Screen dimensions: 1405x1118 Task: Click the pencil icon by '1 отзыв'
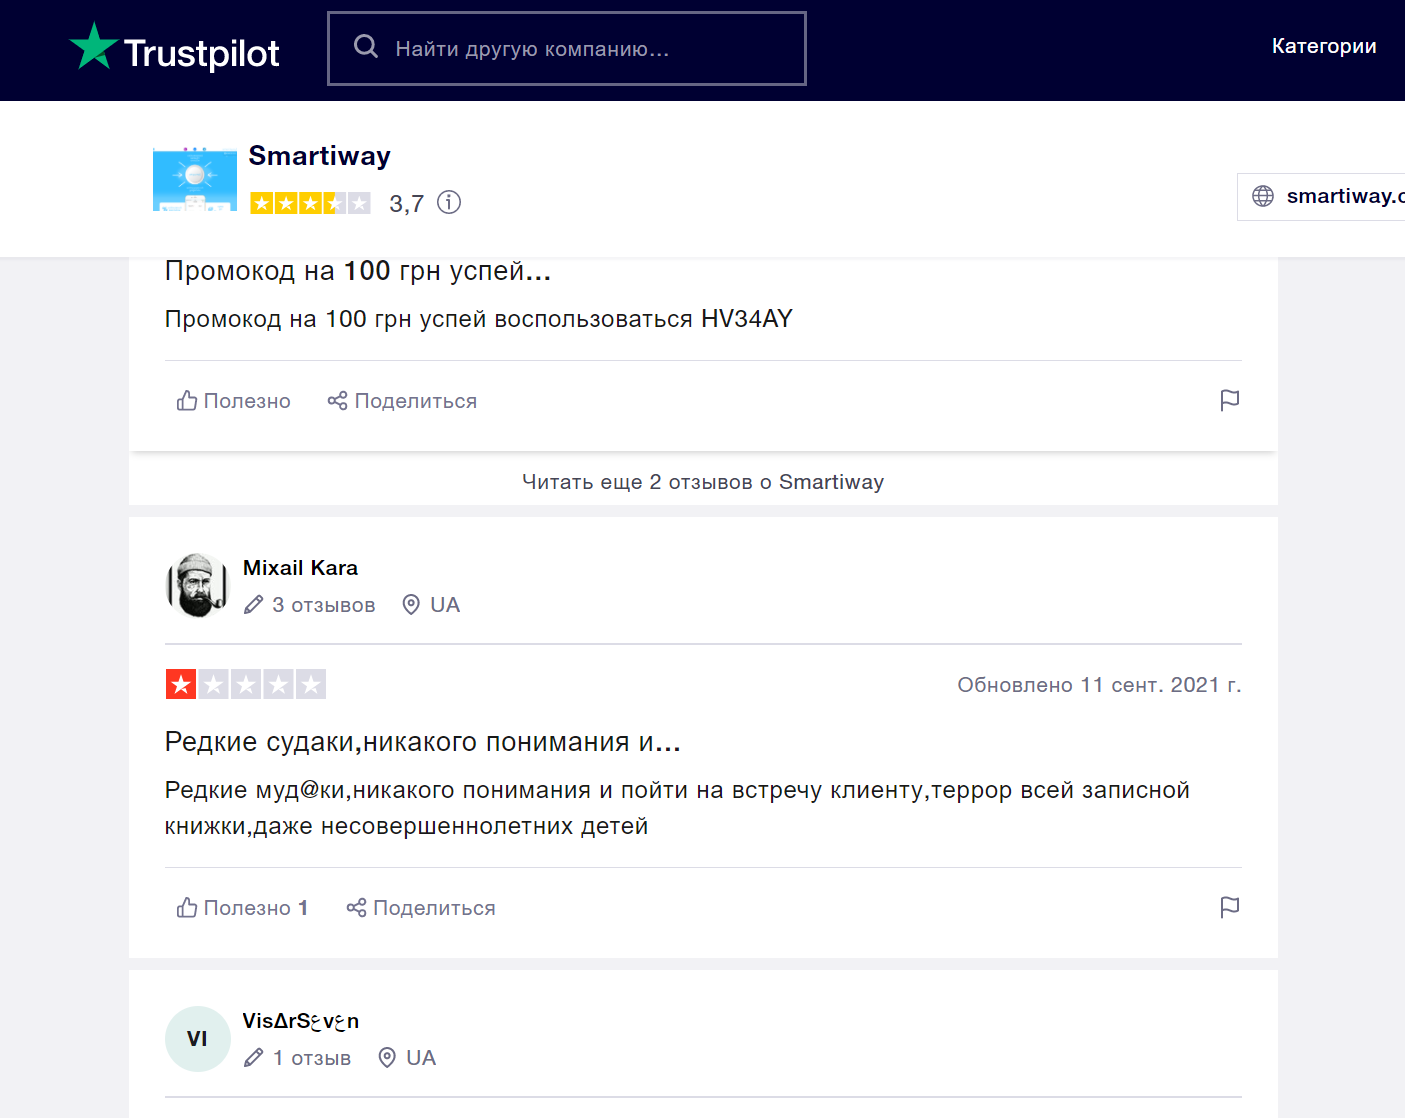point(254,1058)
